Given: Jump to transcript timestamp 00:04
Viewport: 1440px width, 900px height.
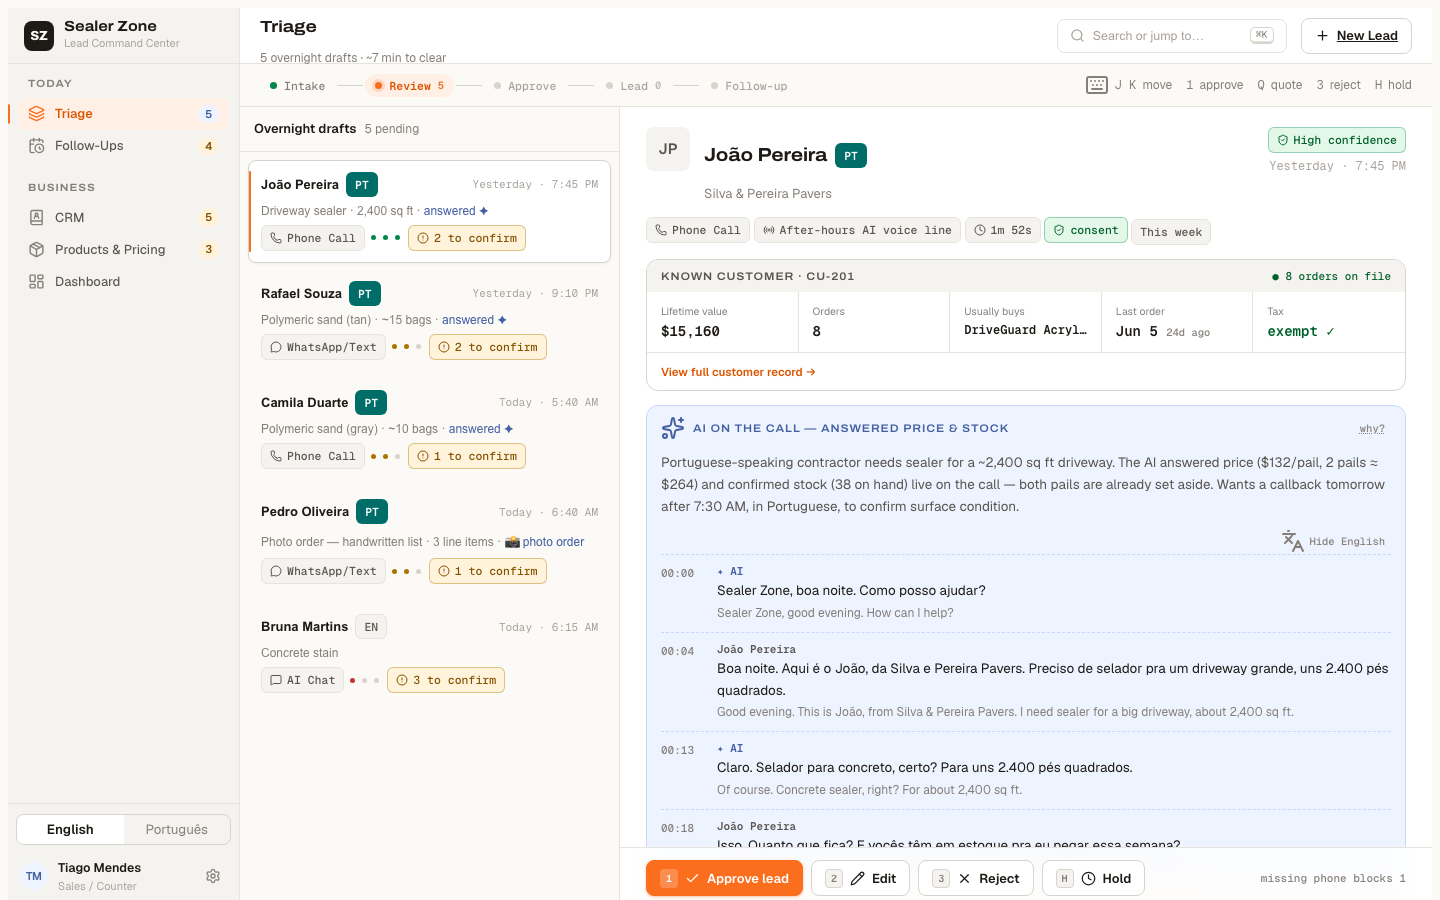Looking at the screenshot, I should click(x=677, y=651).
